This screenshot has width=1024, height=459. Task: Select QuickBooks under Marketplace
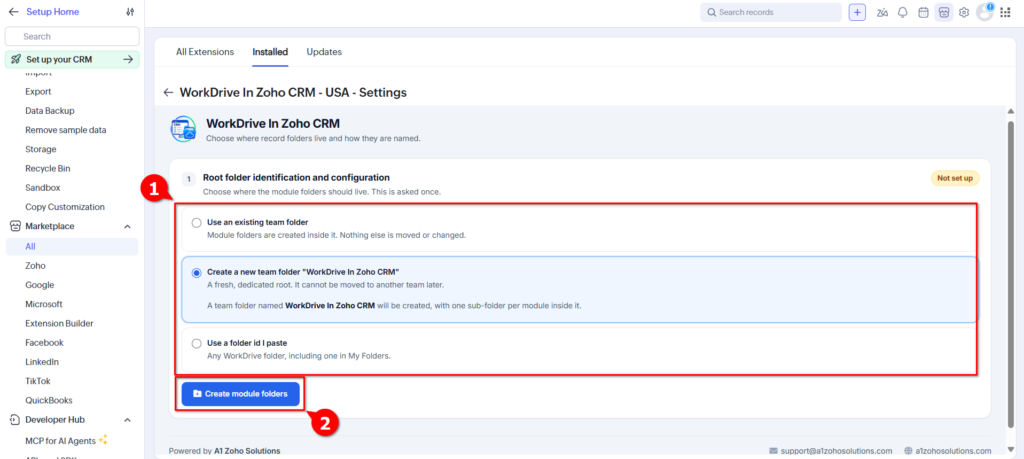[x=48, y=400]
